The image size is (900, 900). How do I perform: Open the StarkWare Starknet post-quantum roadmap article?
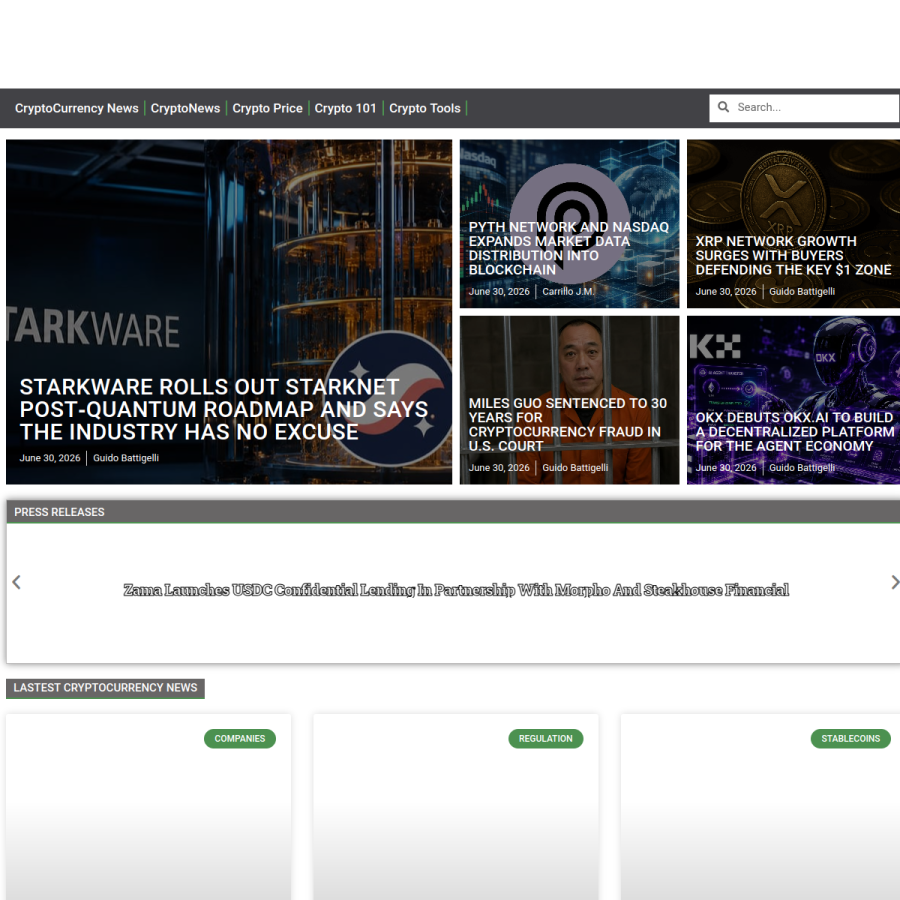tap(223, 409)
